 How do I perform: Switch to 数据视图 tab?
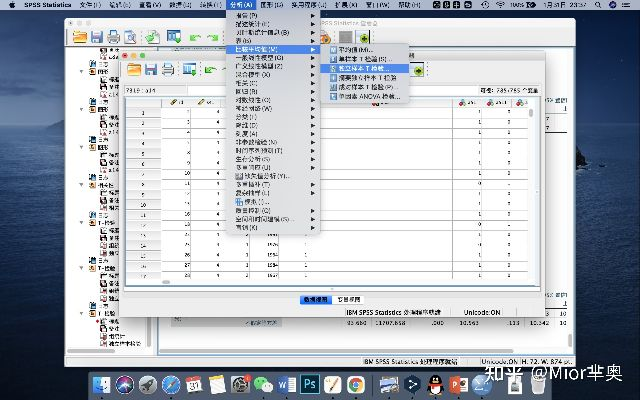click(316, 300)
